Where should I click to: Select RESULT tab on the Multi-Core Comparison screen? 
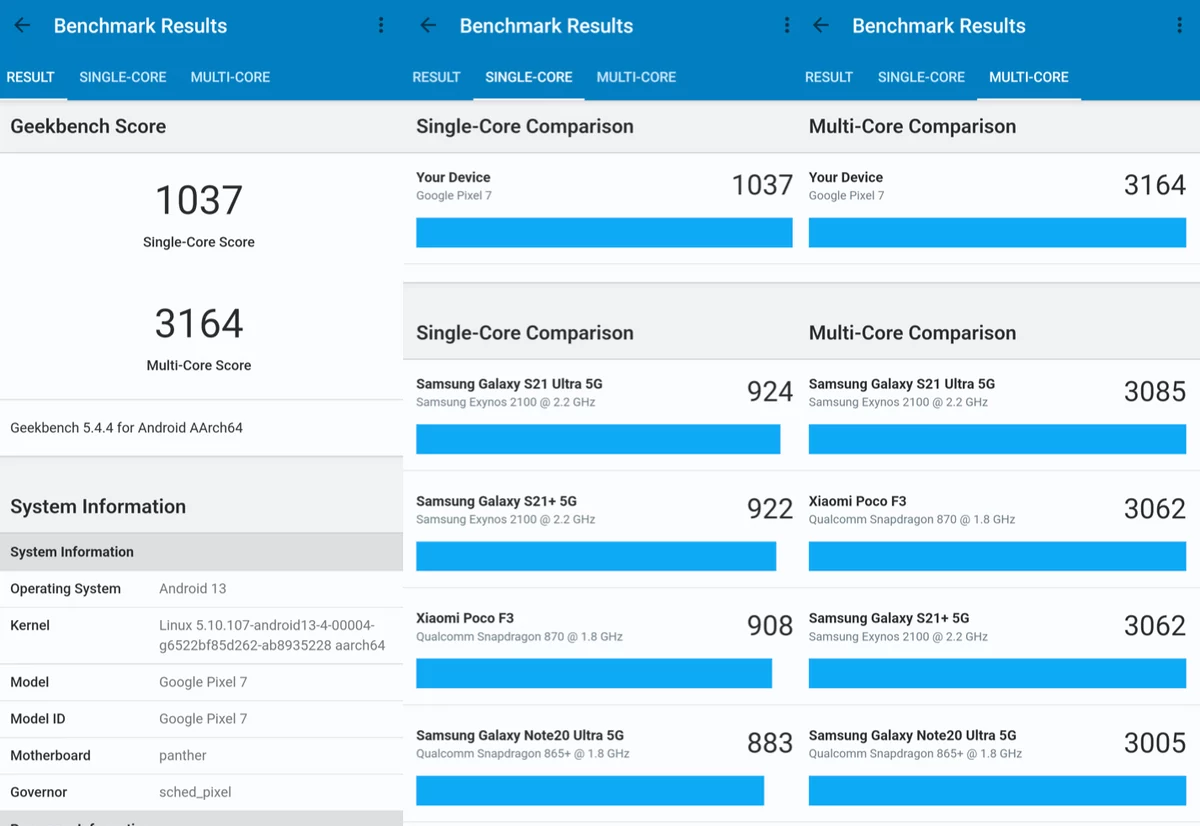(829, 77)
